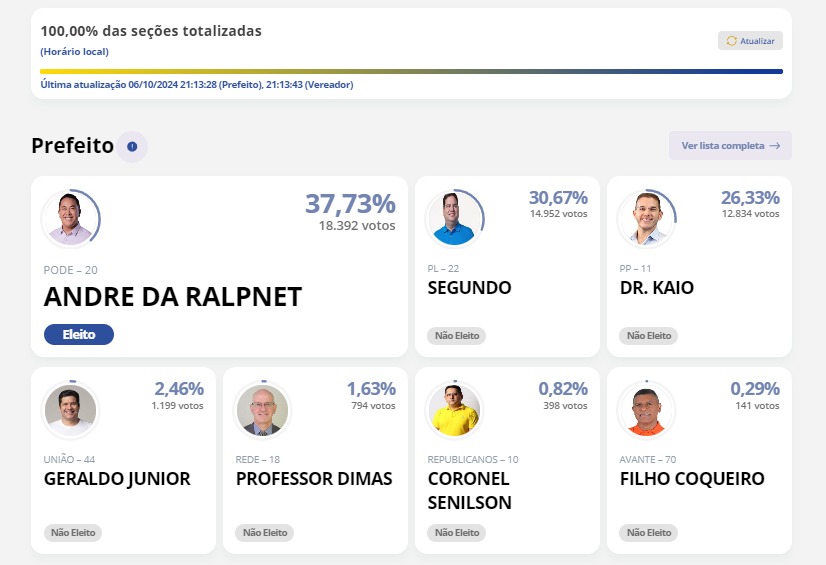Click Segundo's candidate photo
The height and width of the screenshot is (565, 826).
click(454, 218)
